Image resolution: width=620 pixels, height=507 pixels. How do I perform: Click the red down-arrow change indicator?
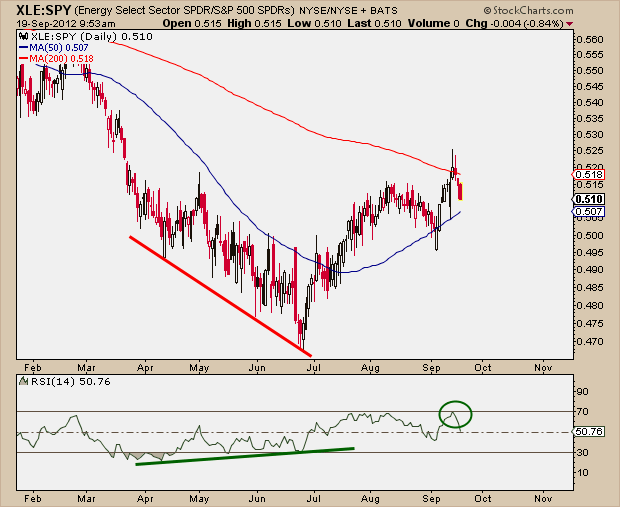(569, 24)
